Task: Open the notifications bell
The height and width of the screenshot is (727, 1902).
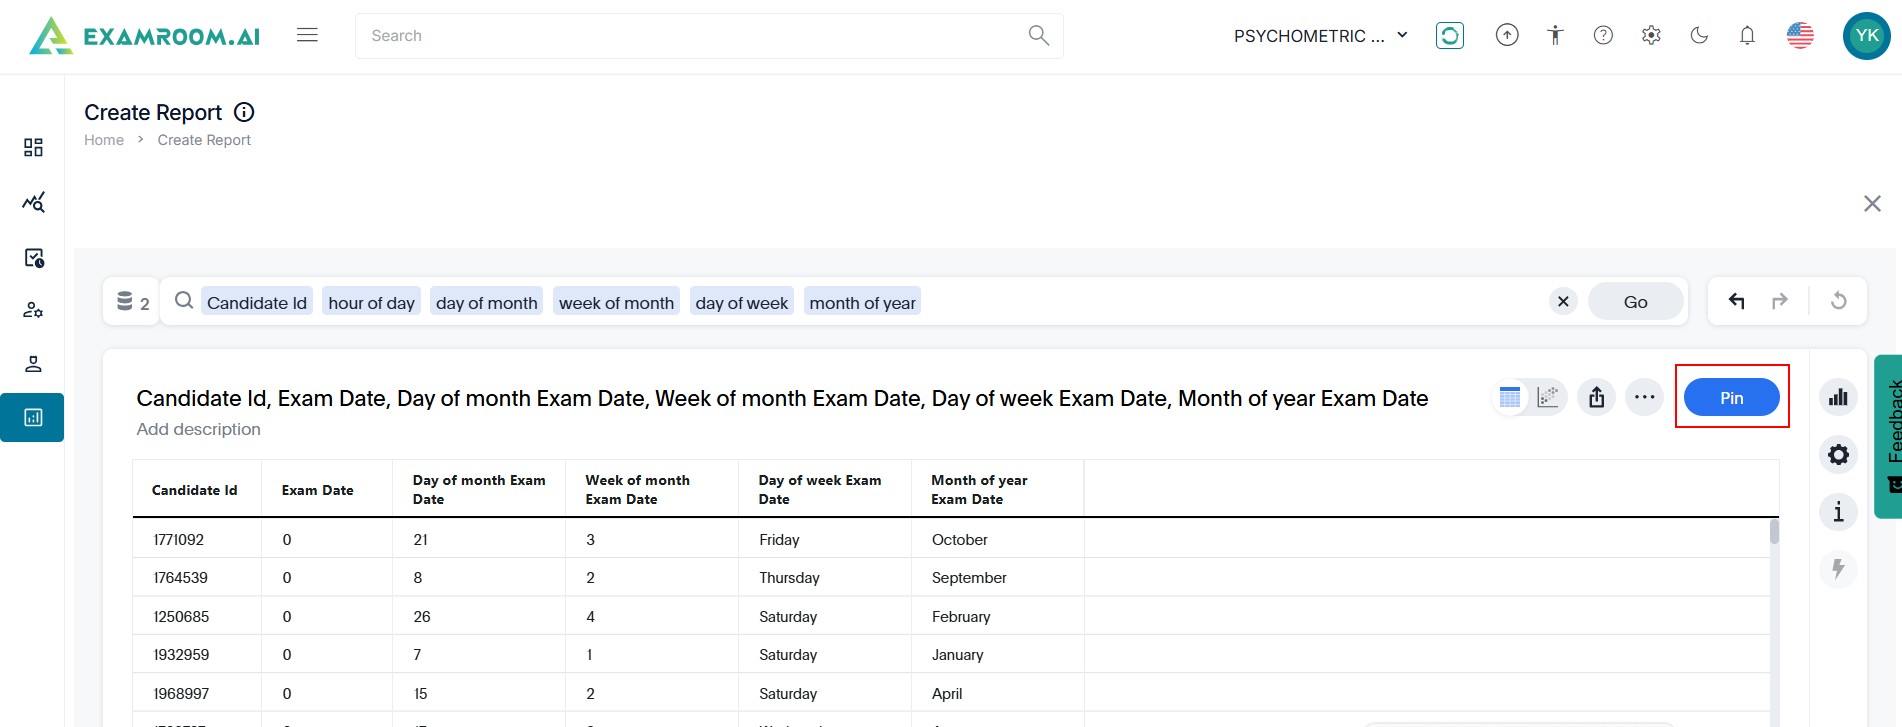Action: point(1747,36)
